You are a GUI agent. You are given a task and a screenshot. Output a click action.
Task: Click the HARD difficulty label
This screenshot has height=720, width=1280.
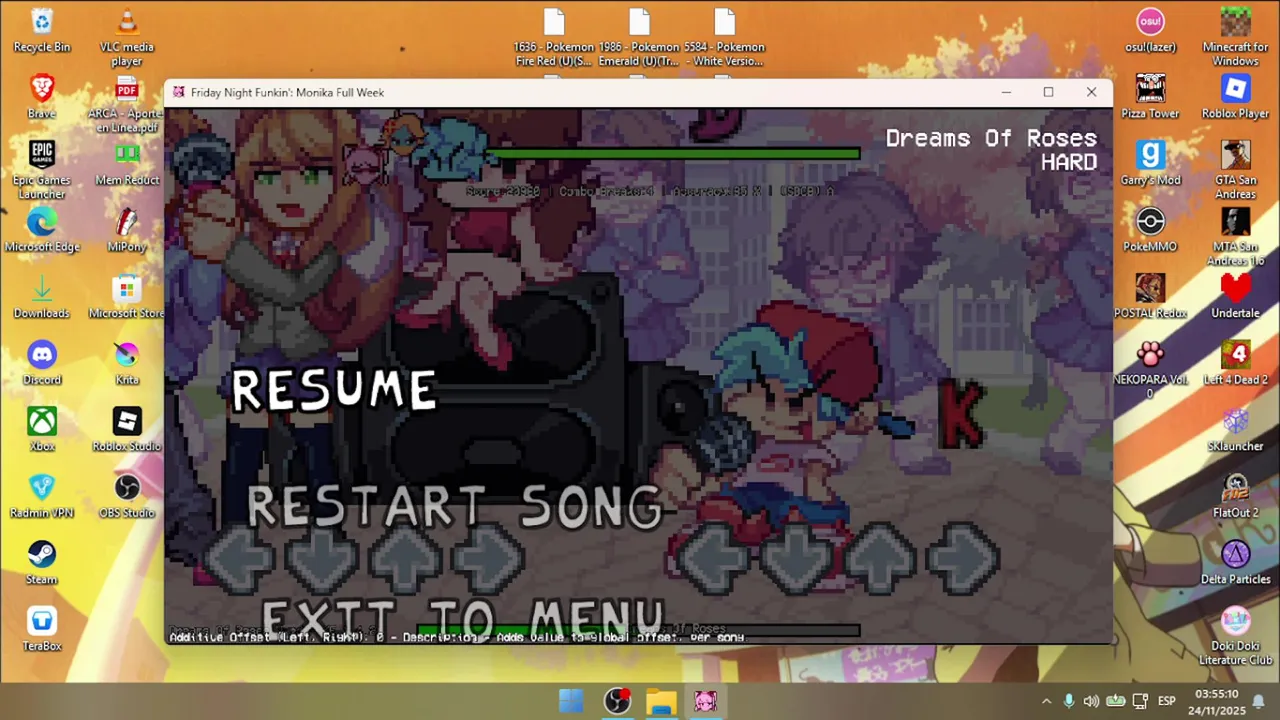point(1069,162)
